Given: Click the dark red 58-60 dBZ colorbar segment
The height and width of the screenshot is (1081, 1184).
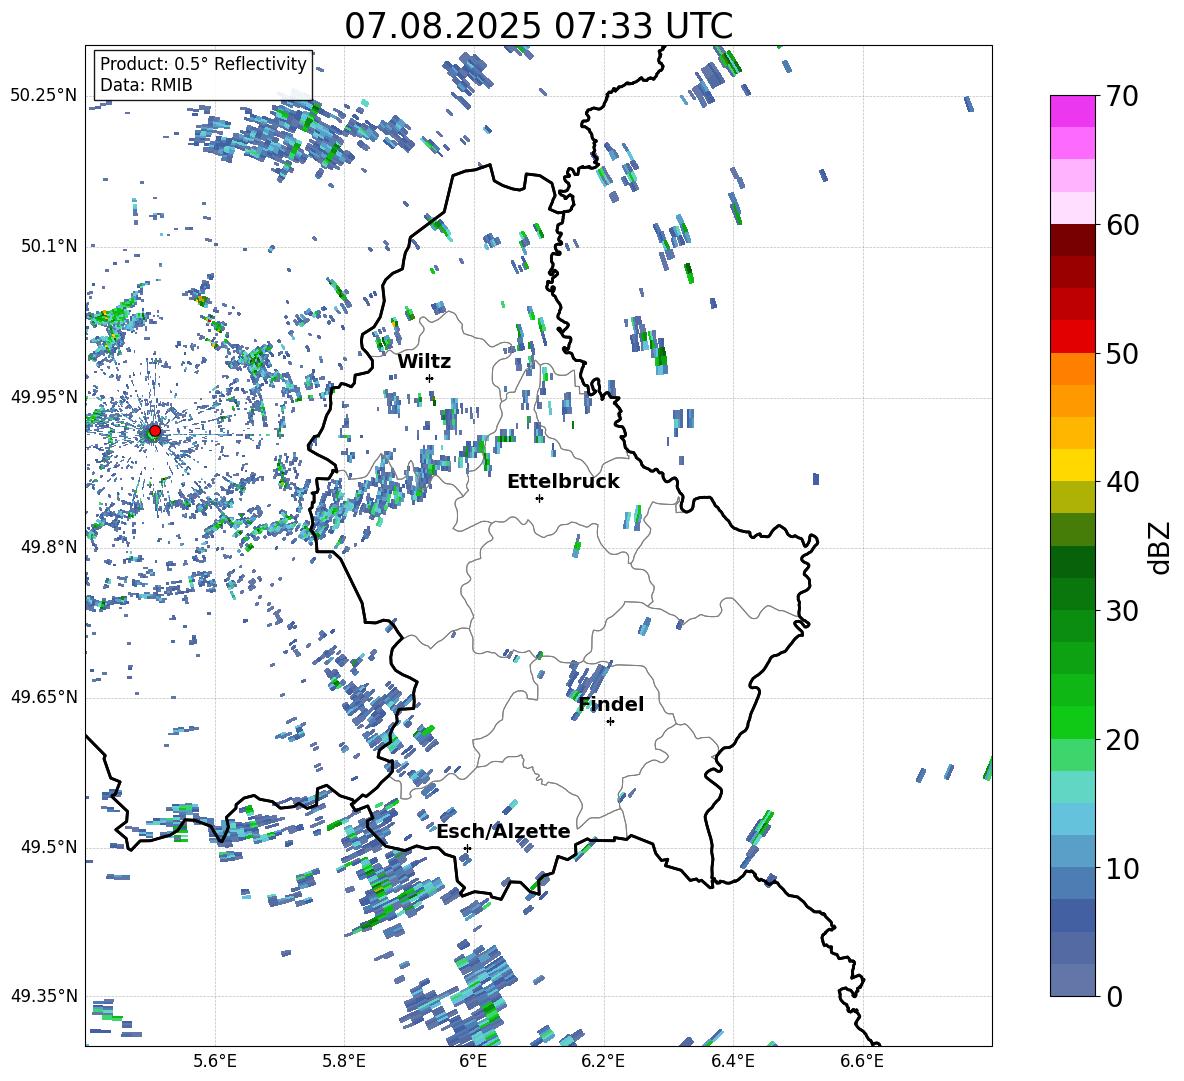Looking at the screenshot, I should coord(1073,240).
